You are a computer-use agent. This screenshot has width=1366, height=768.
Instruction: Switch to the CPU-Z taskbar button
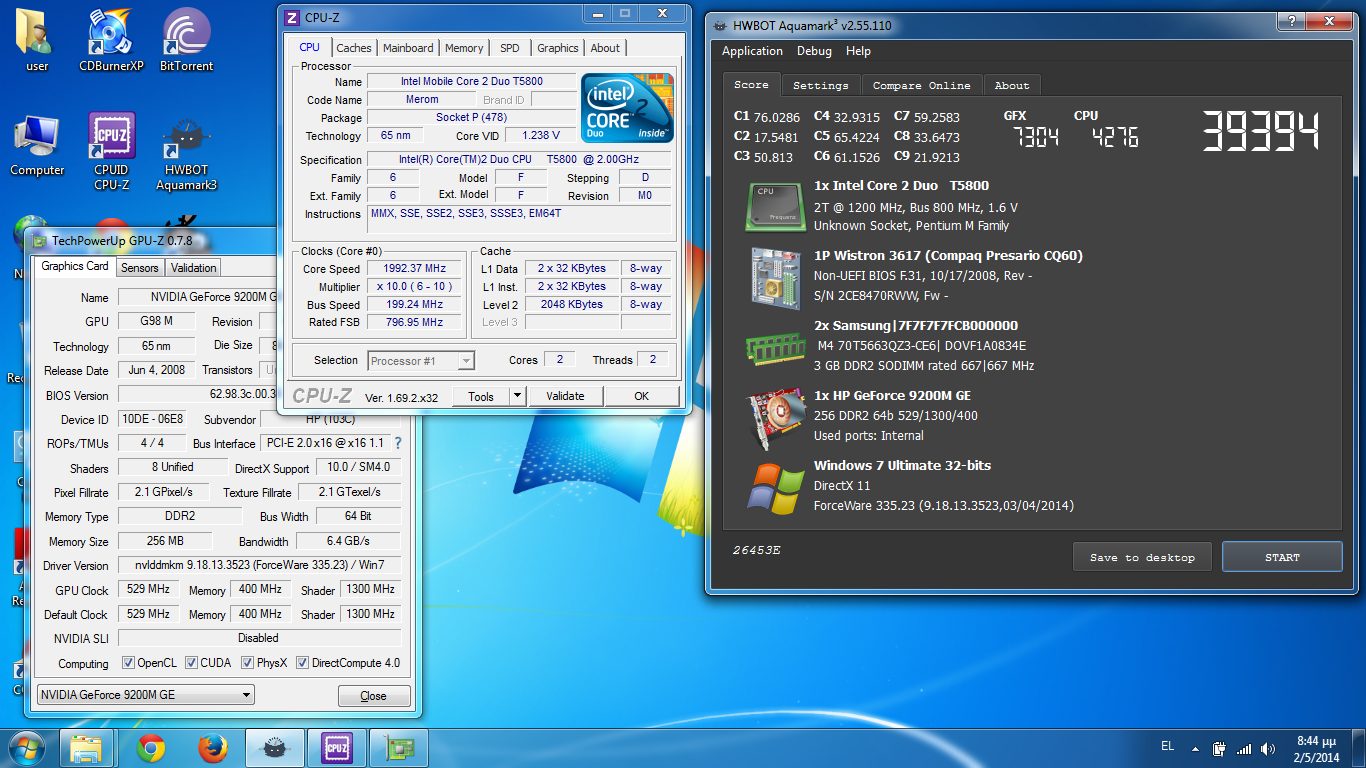pyautogui.click(x=336, y=747)
